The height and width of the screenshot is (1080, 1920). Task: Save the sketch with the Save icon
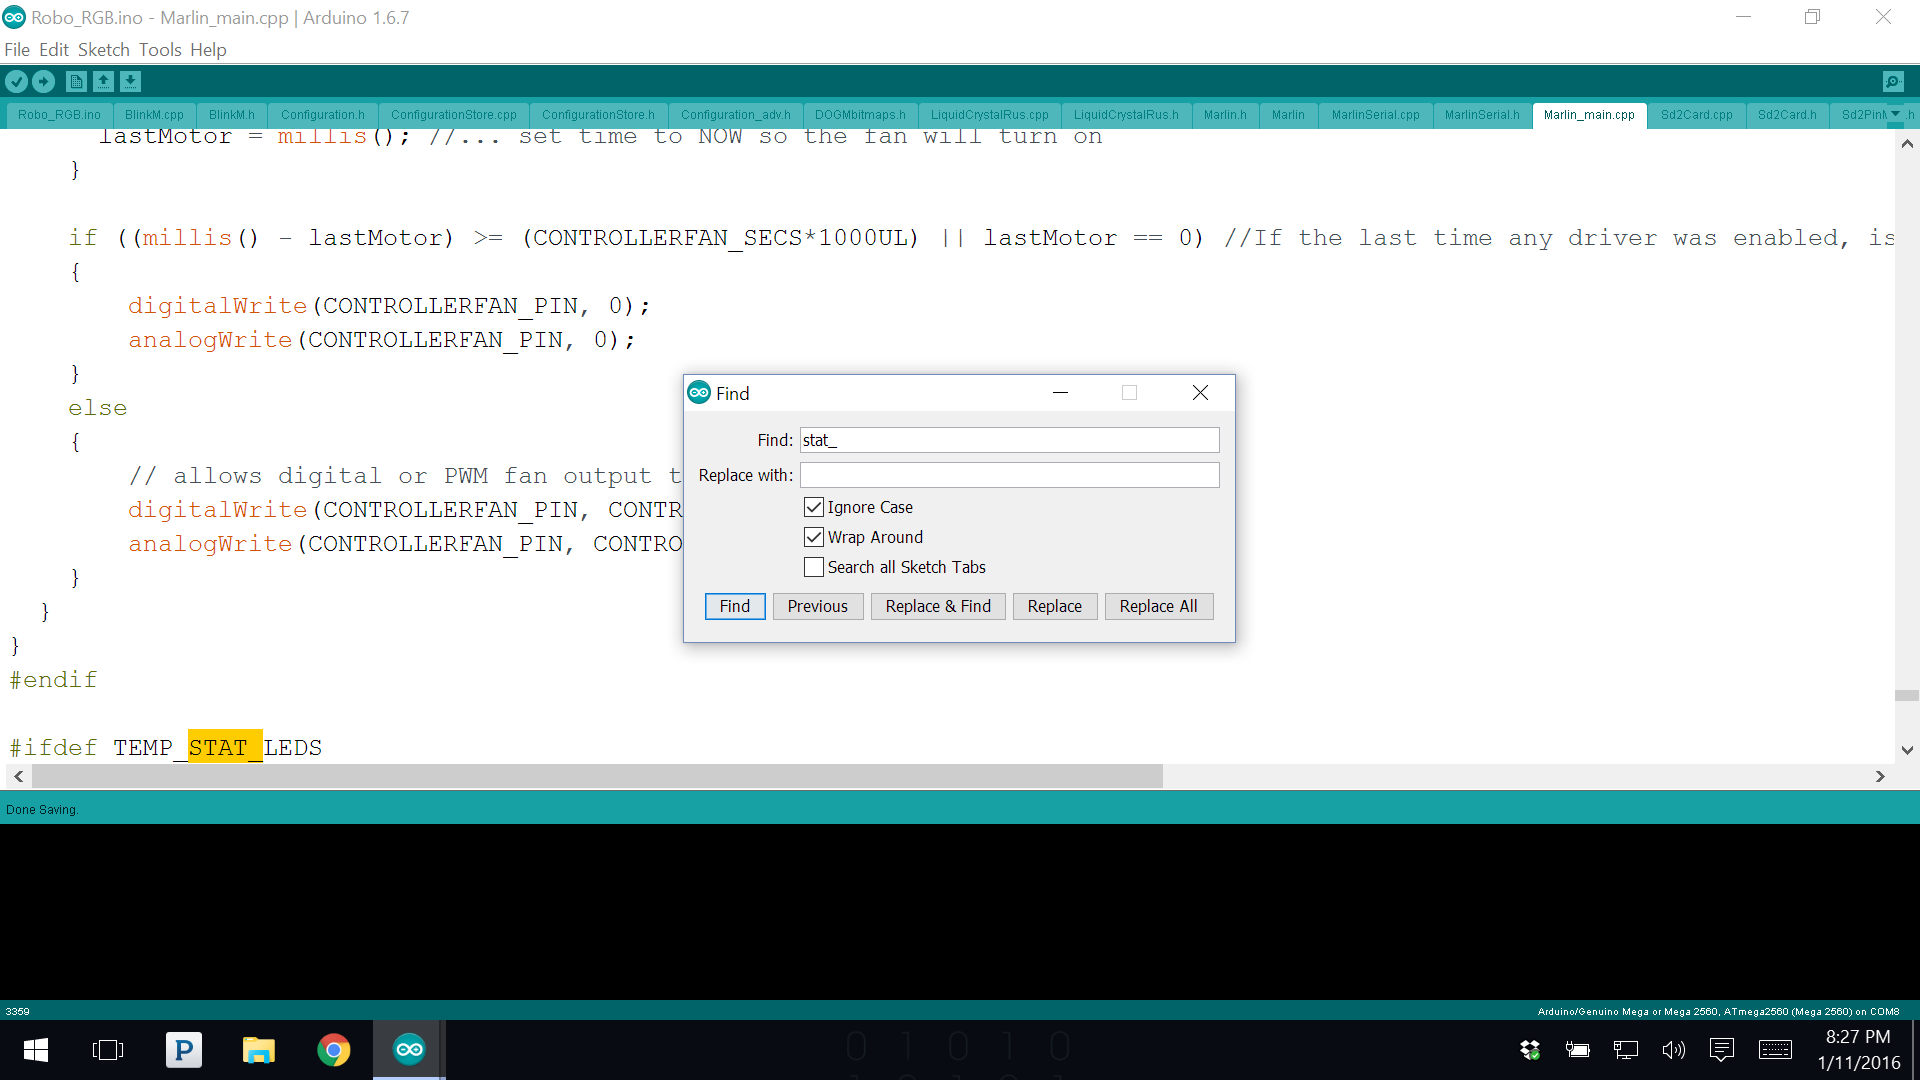click(x=130, y=82)
